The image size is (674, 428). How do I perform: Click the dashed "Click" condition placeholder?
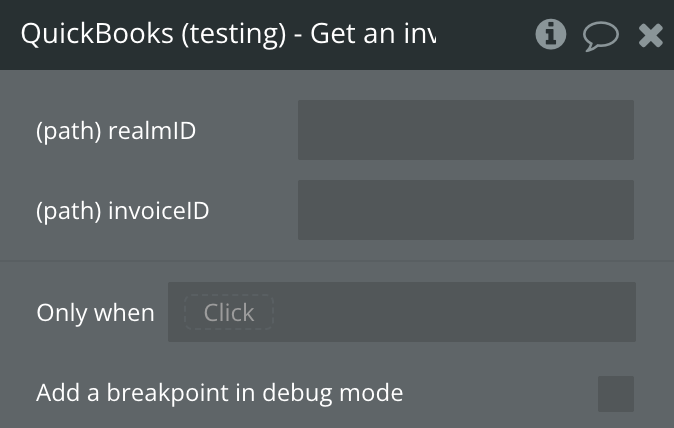pos(229,312)
